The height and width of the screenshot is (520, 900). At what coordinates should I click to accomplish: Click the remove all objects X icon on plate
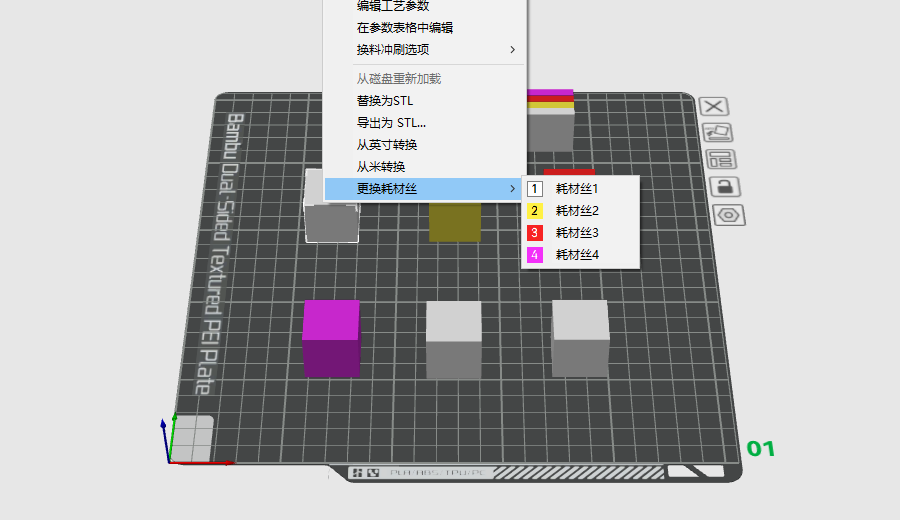click(x=713, y=106)
